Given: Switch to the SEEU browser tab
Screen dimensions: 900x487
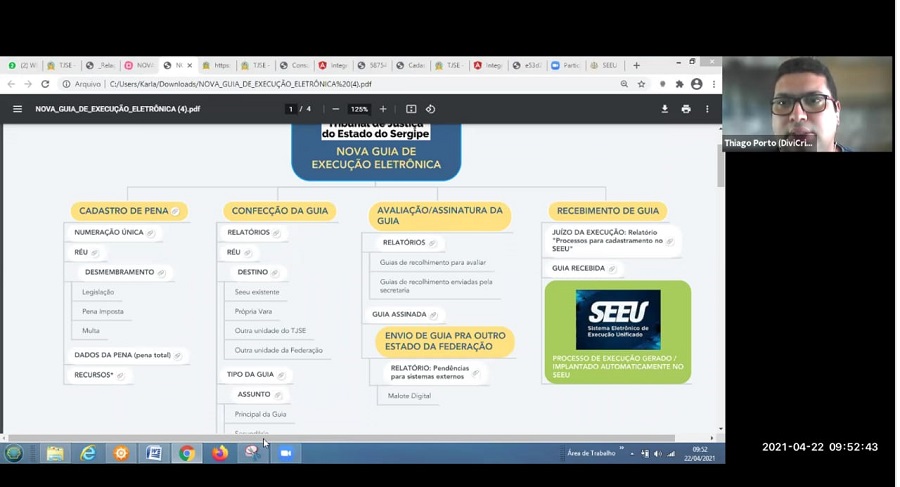Looking at the screenshot, I should (606, 65).
